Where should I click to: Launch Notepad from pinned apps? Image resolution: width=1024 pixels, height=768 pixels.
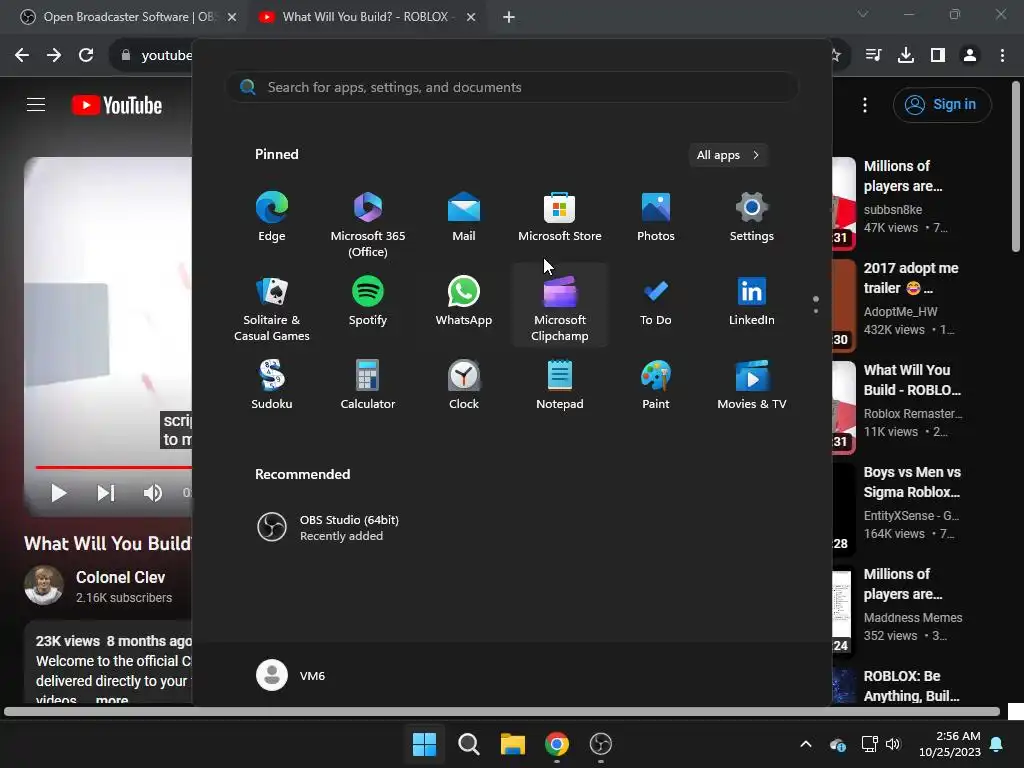tap(560, 385)
